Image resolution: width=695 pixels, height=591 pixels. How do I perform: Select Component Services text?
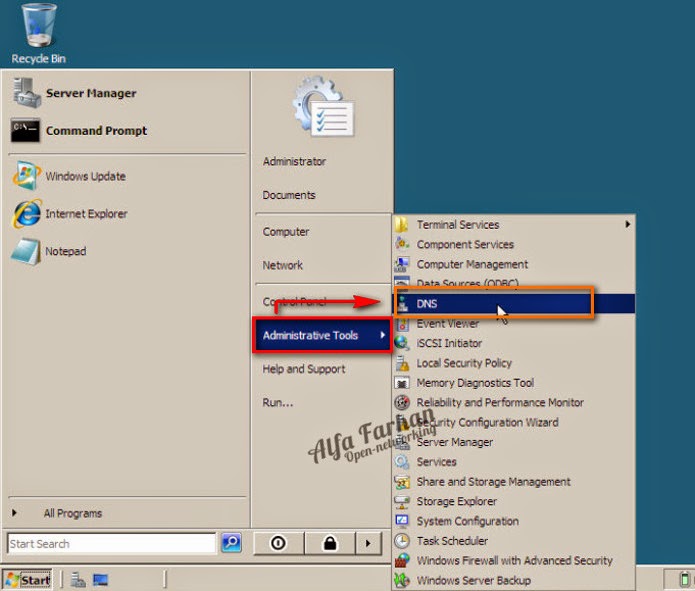(x=465, y=244)
